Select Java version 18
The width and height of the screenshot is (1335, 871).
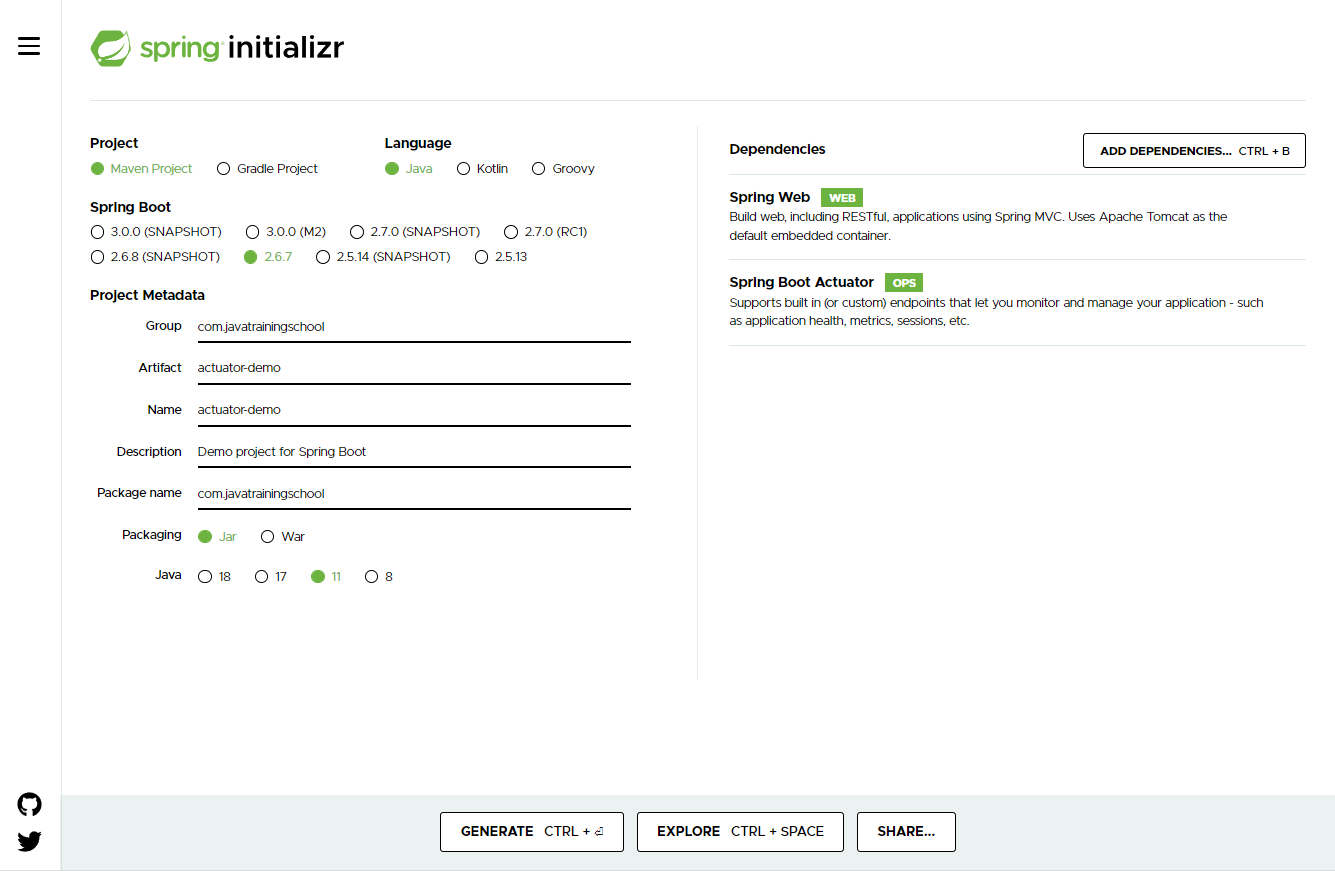pyautogui.click(x=215, y=577)
